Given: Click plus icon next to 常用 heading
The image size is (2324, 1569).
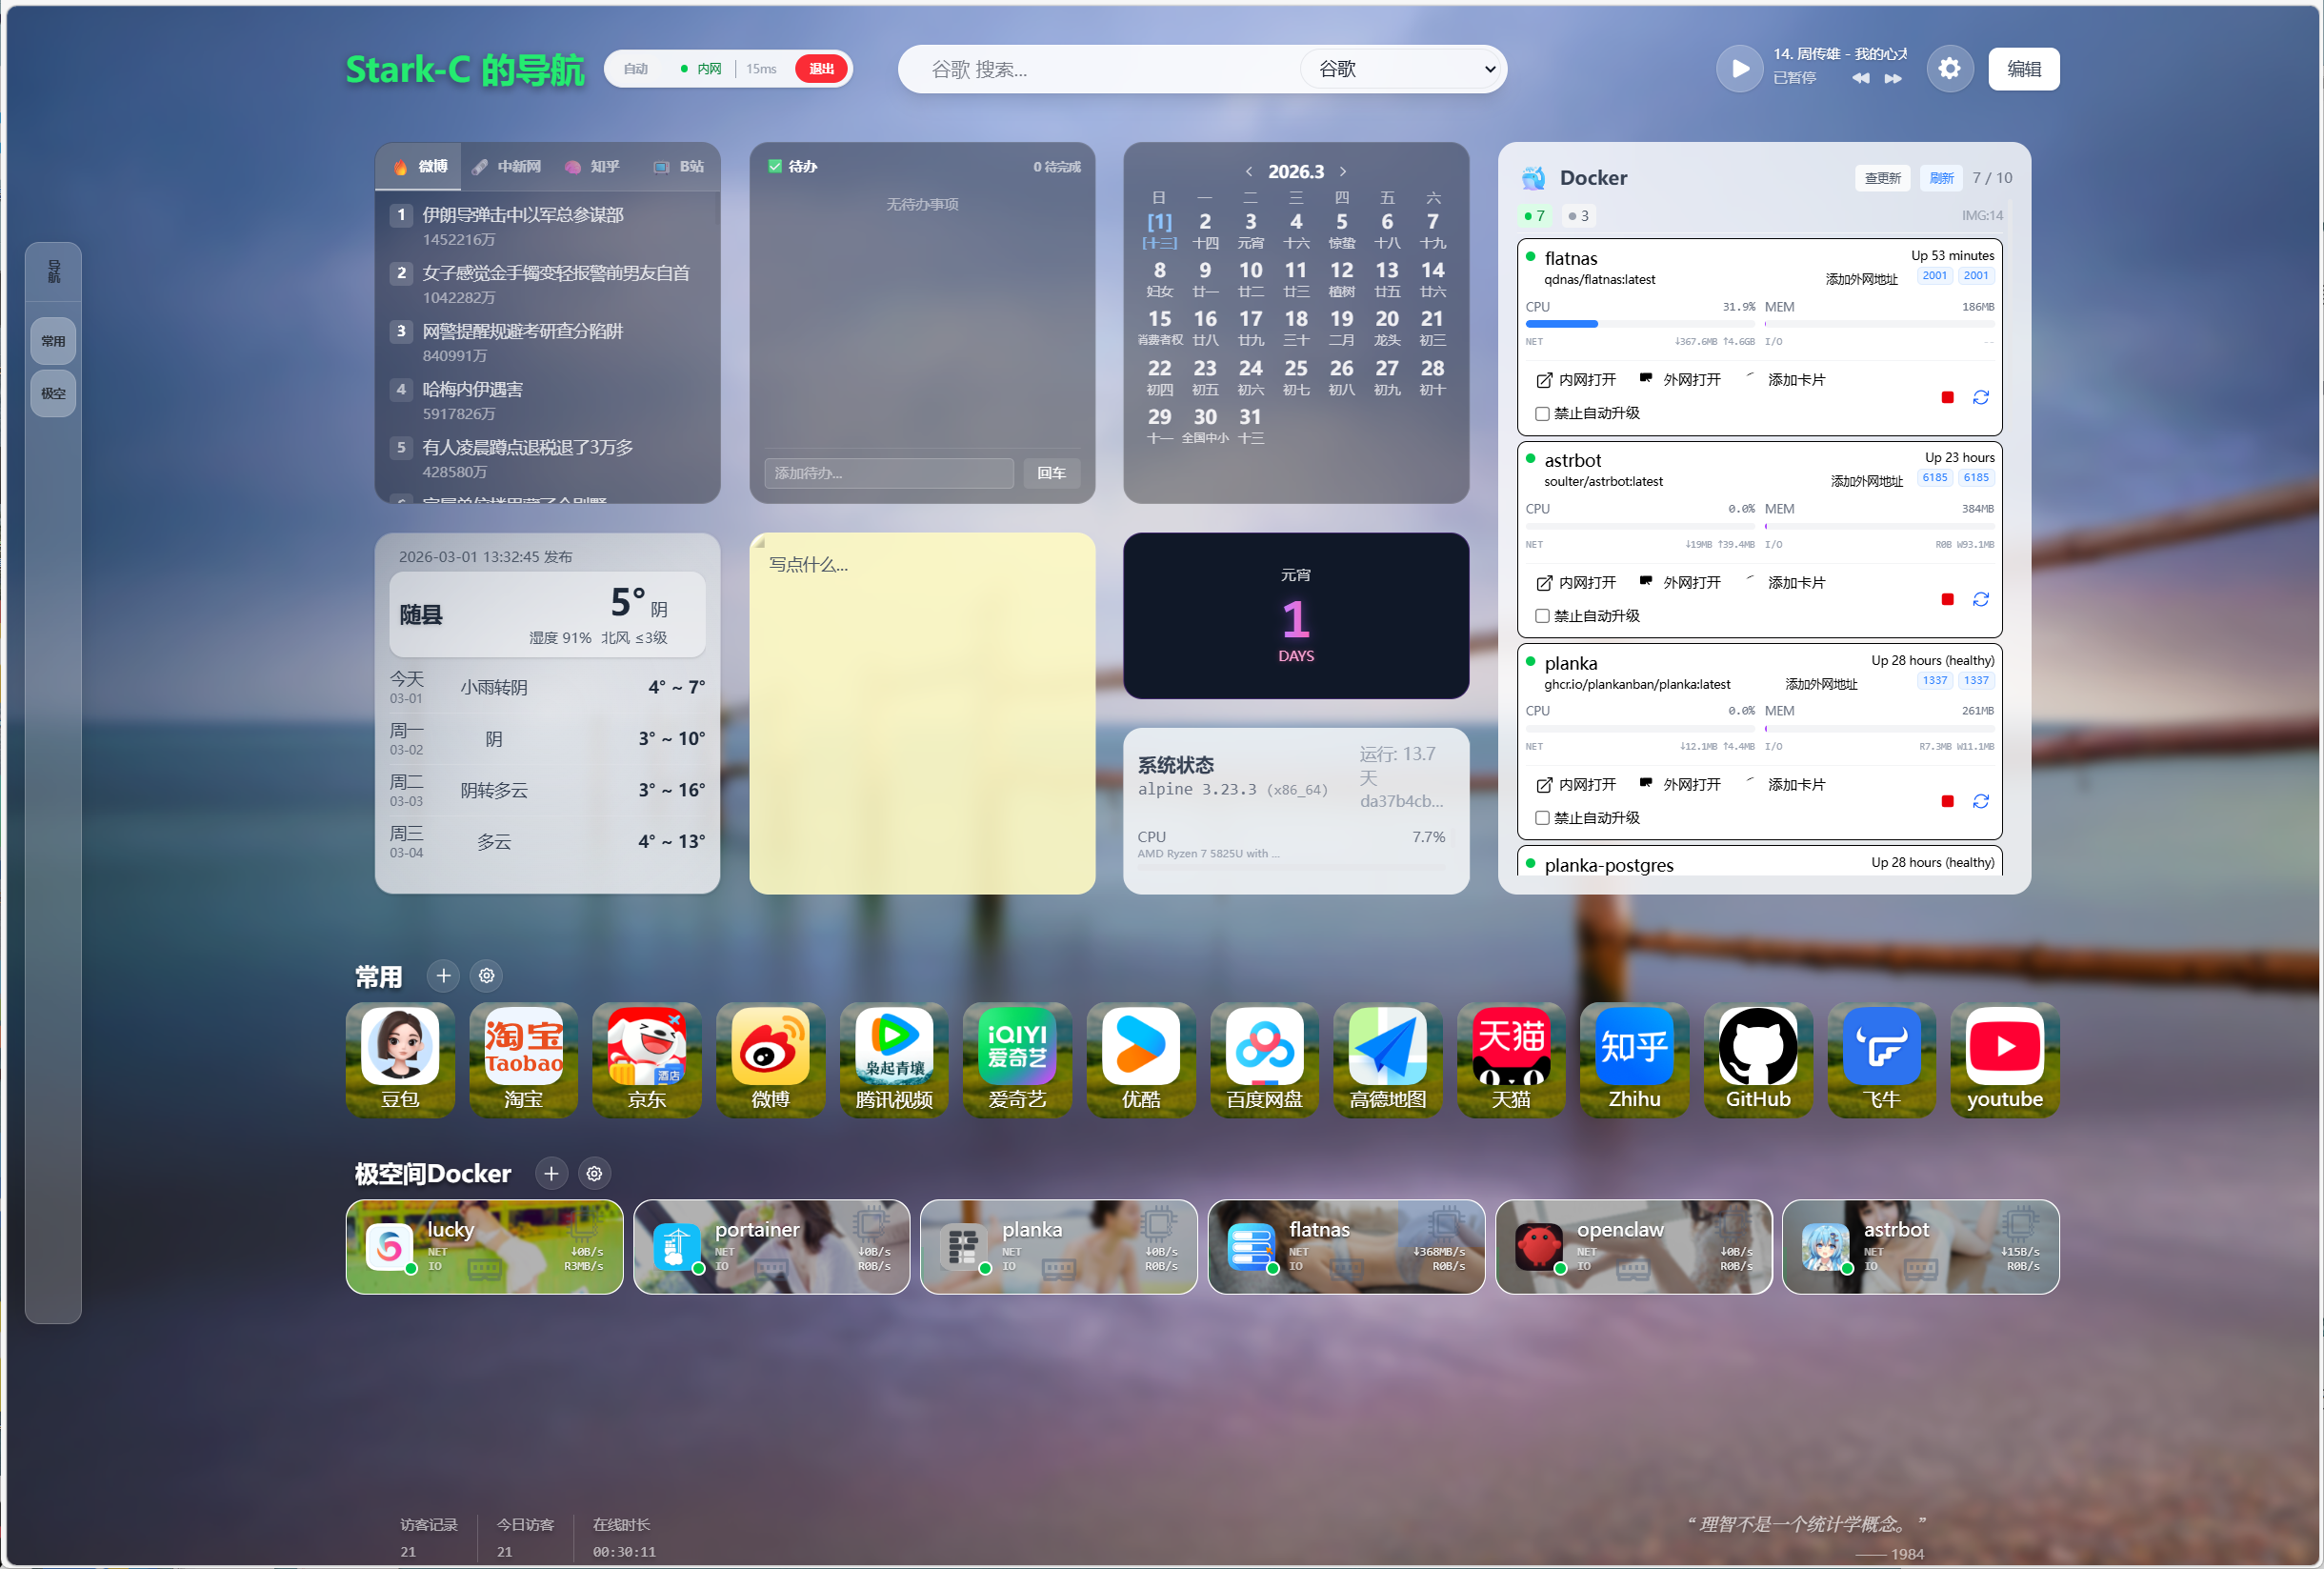Looking at the screenshot, I should point(443,975).
